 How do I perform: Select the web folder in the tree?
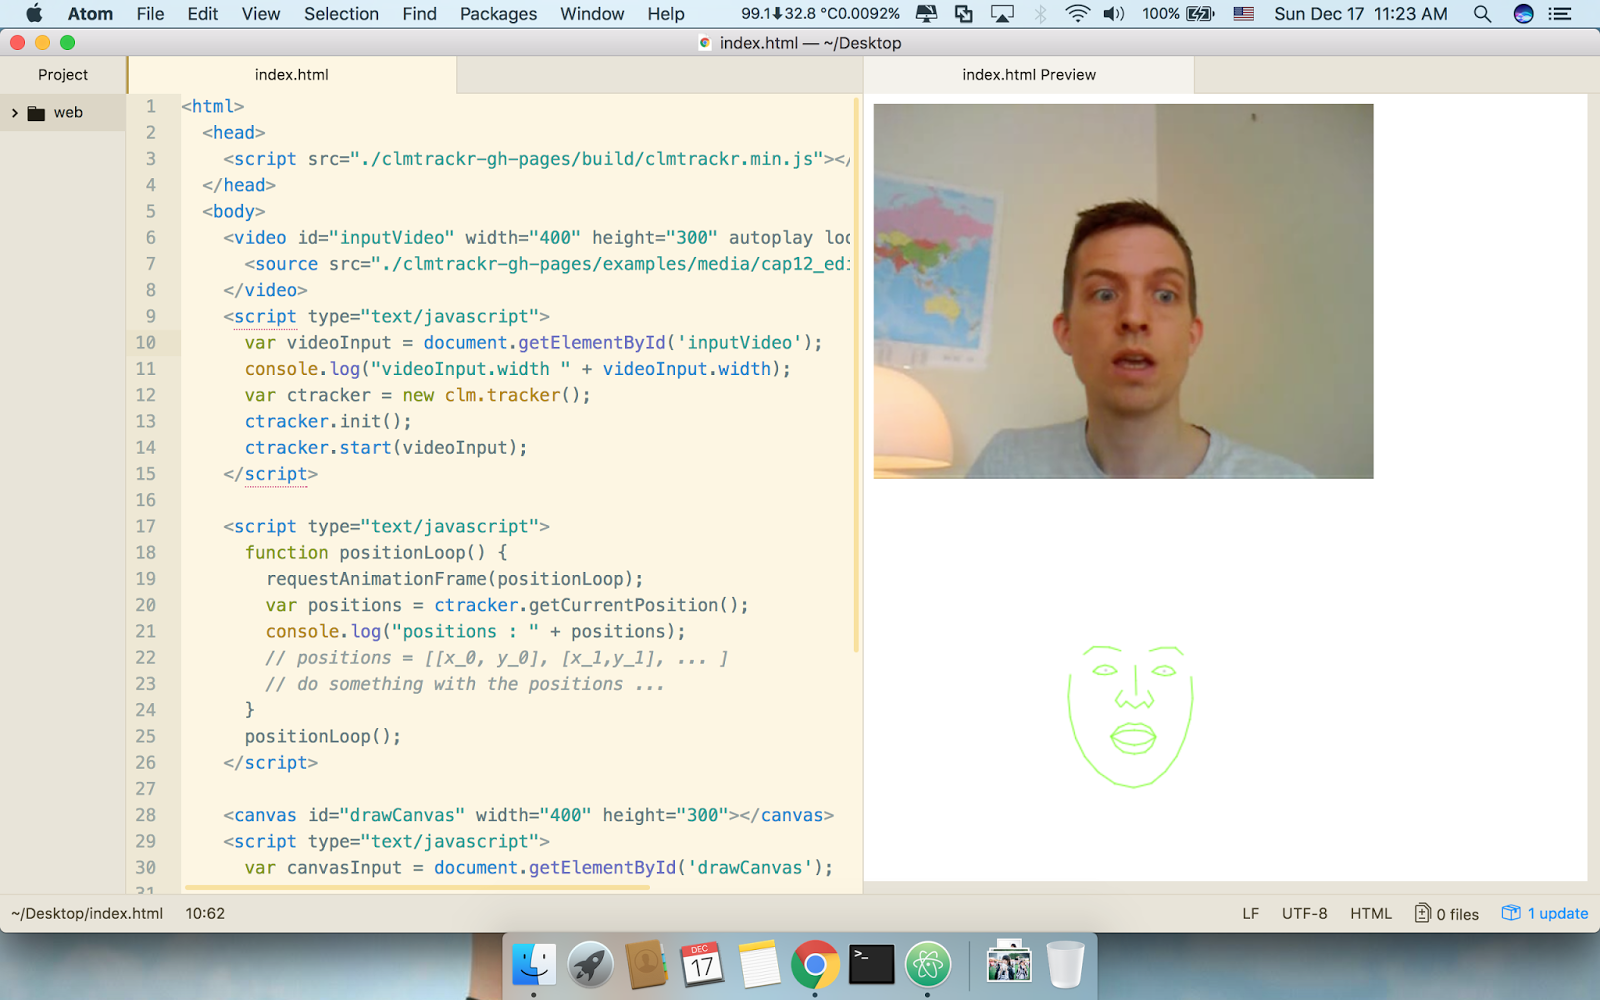pyautogui.click(x=68, y=113)
